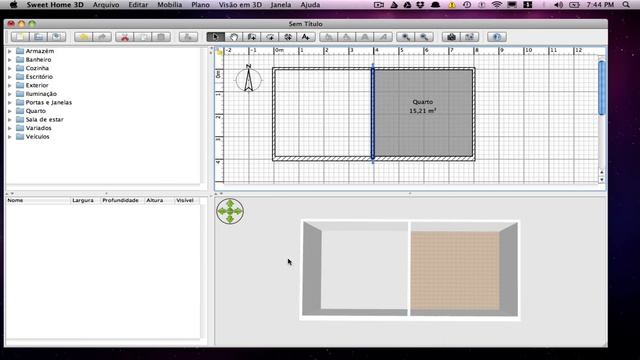Click the volume icon in menu bar

558,5
